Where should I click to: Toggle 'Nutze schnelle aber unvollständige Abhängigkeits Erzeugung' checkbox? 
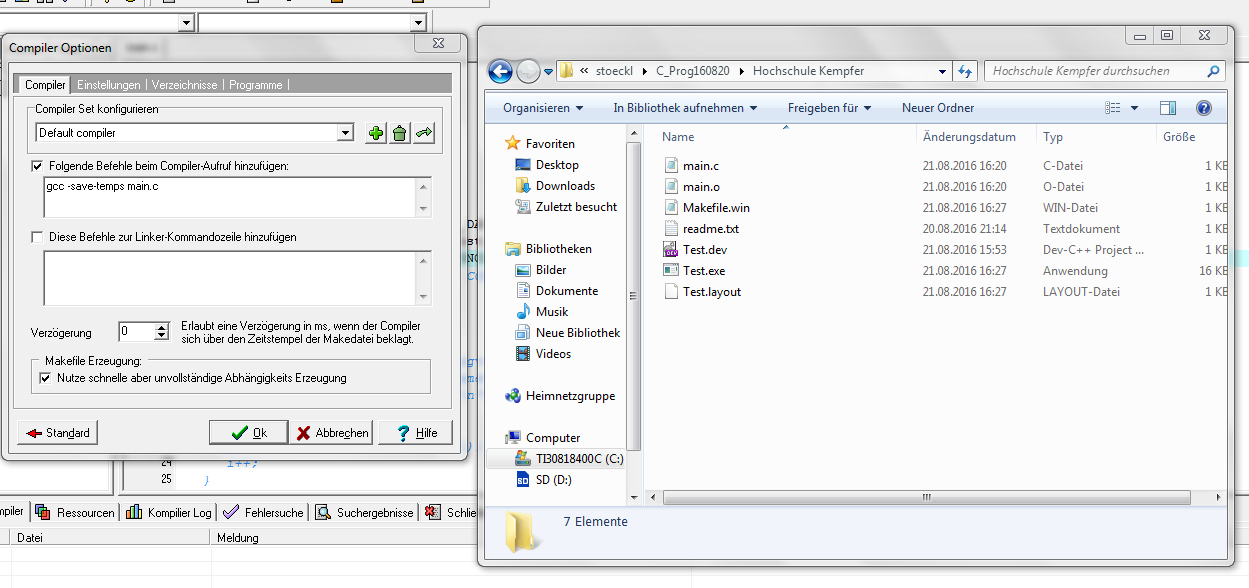[44, 378]
